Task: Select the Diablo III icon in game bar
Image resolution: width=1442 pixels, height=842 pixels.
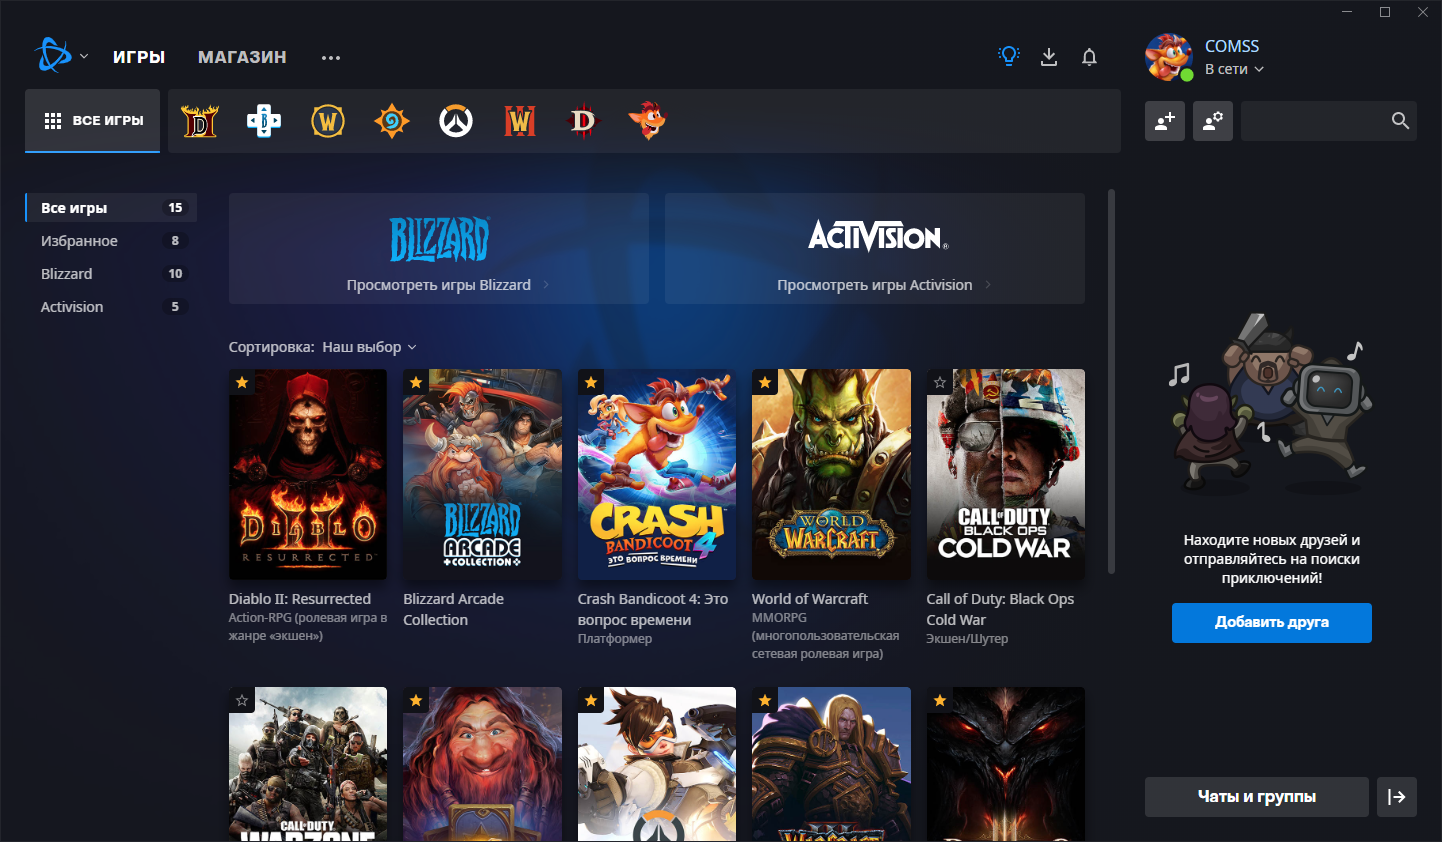Action: tap(583, 121)
